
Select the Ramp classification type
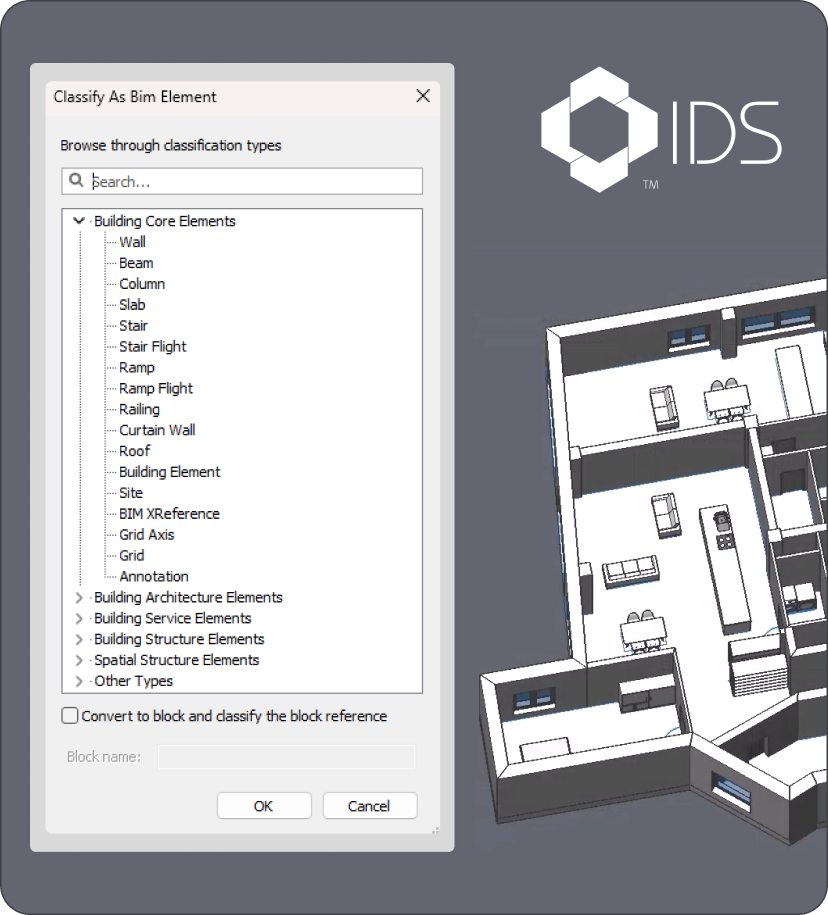pyautogui.click(x=137, y=367)
